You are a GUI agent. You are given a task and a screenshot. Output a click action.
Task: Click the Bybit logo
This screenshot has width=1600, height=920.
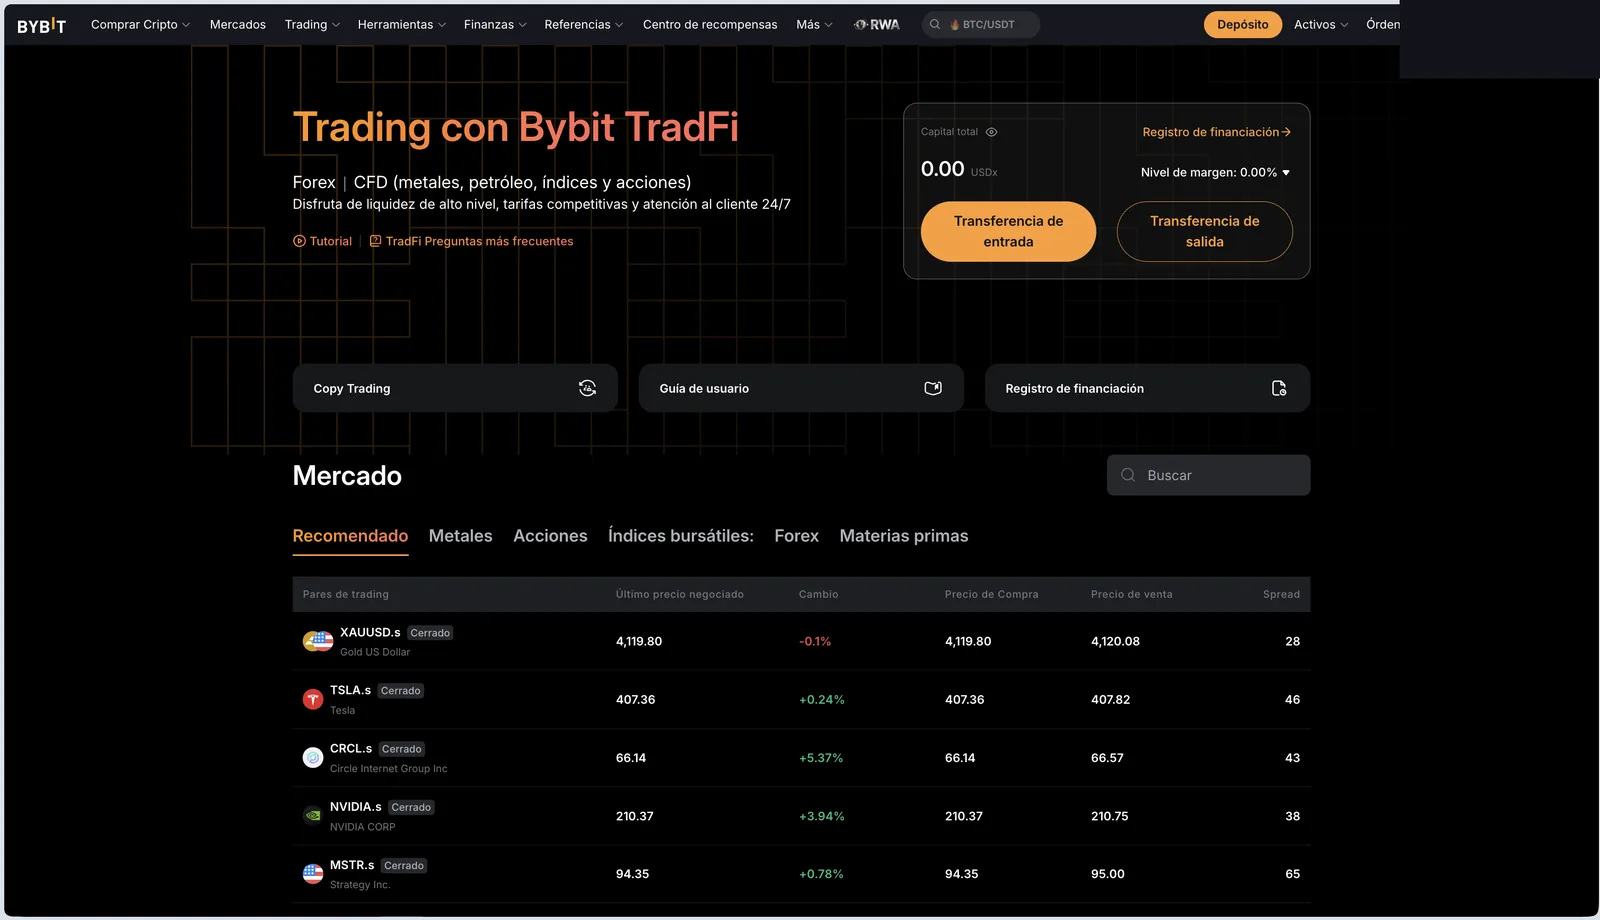[x=41, y=25]
